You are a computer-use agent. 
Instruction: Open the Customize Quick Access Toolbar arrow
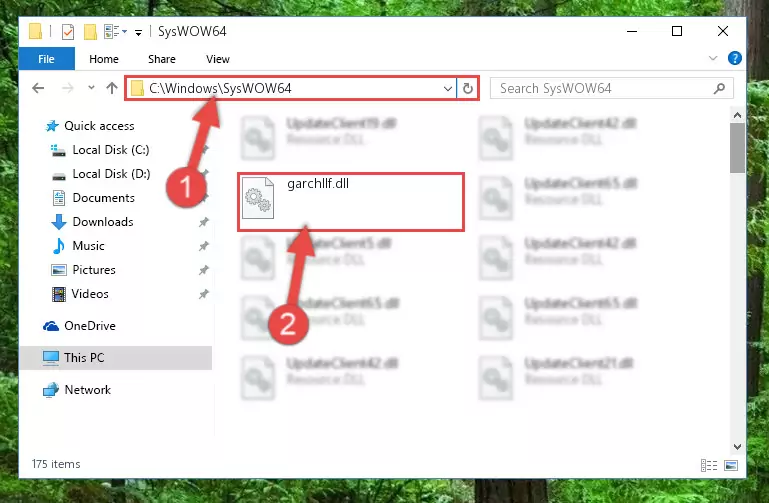[x=138, y=33]
